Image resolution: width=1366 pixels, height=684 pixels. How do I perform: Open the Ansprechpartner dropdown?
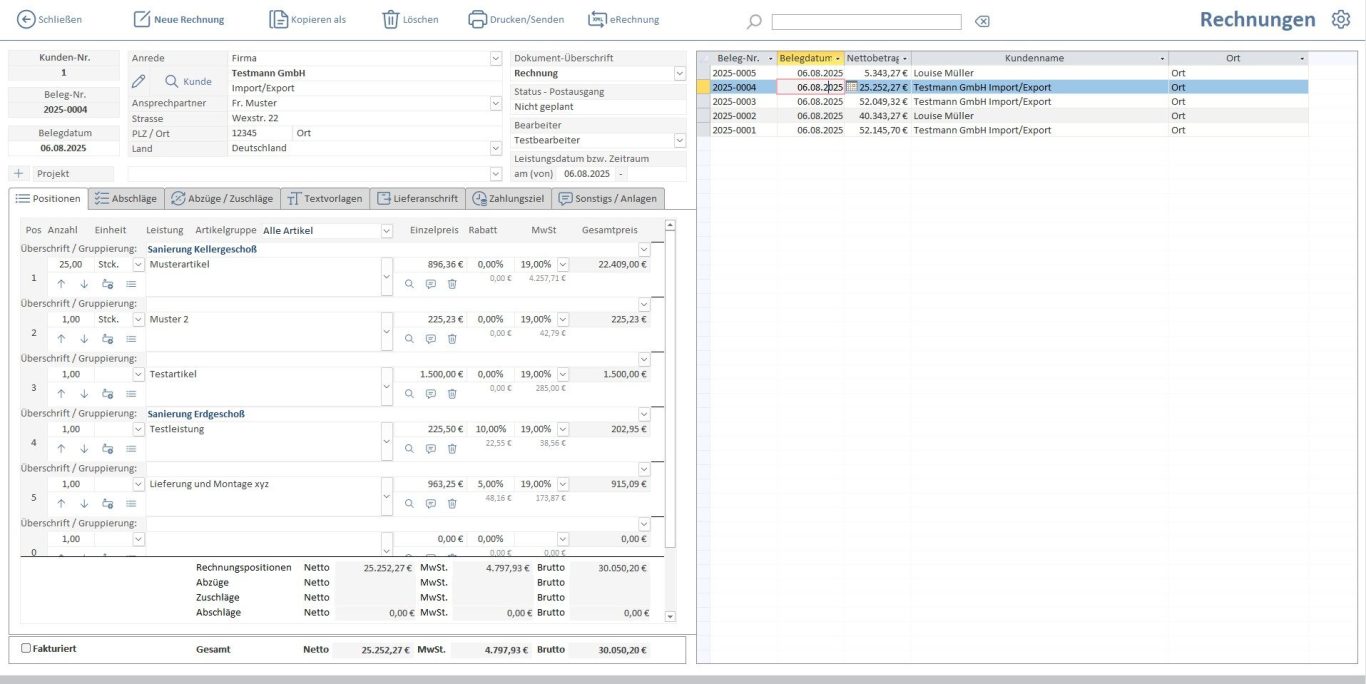click(x=496, y=103)
